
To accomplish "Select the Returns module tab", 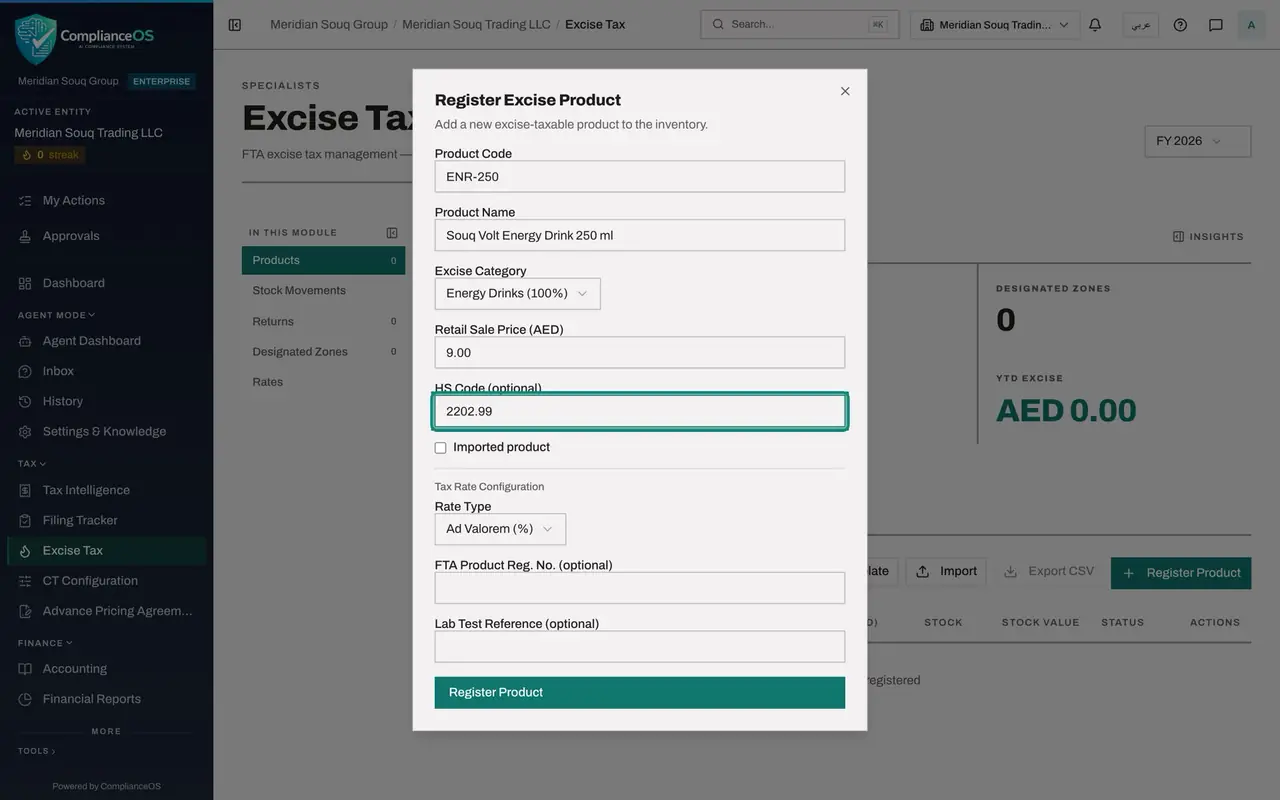I will click(x=323, y=322).
